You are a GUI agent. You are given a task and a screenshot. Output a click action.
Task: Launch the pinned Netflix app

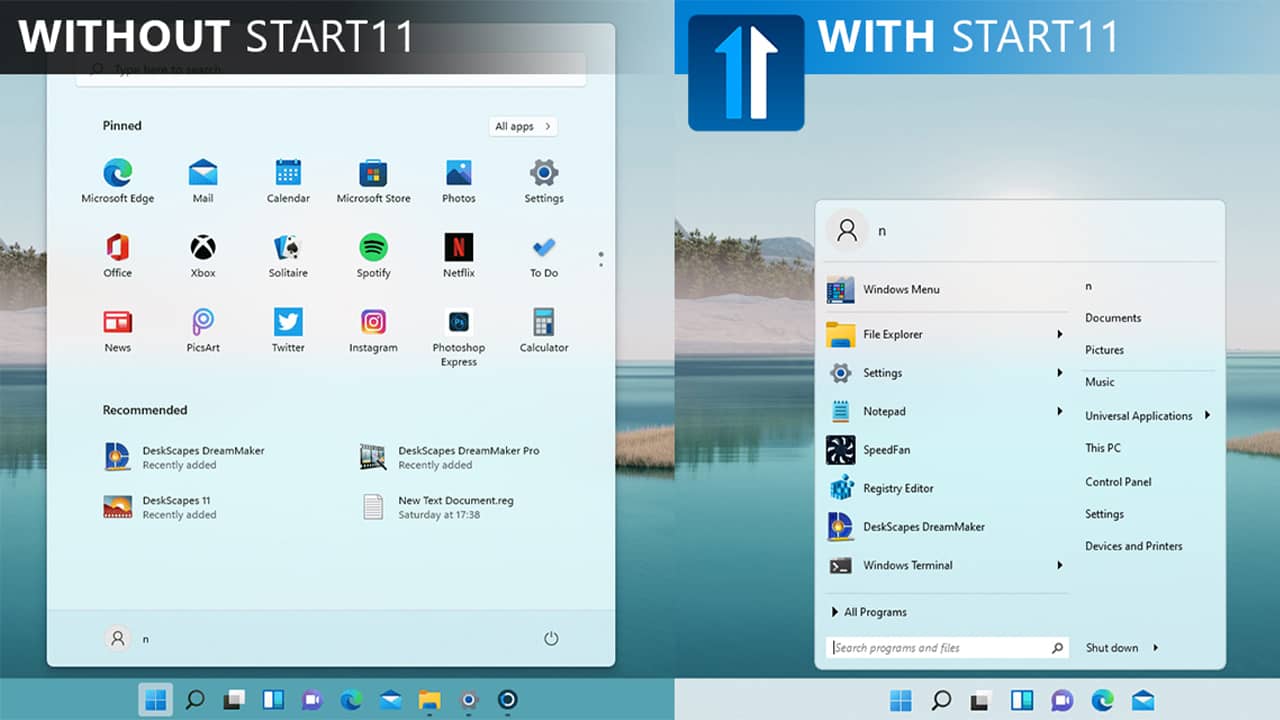click(459, 255)
